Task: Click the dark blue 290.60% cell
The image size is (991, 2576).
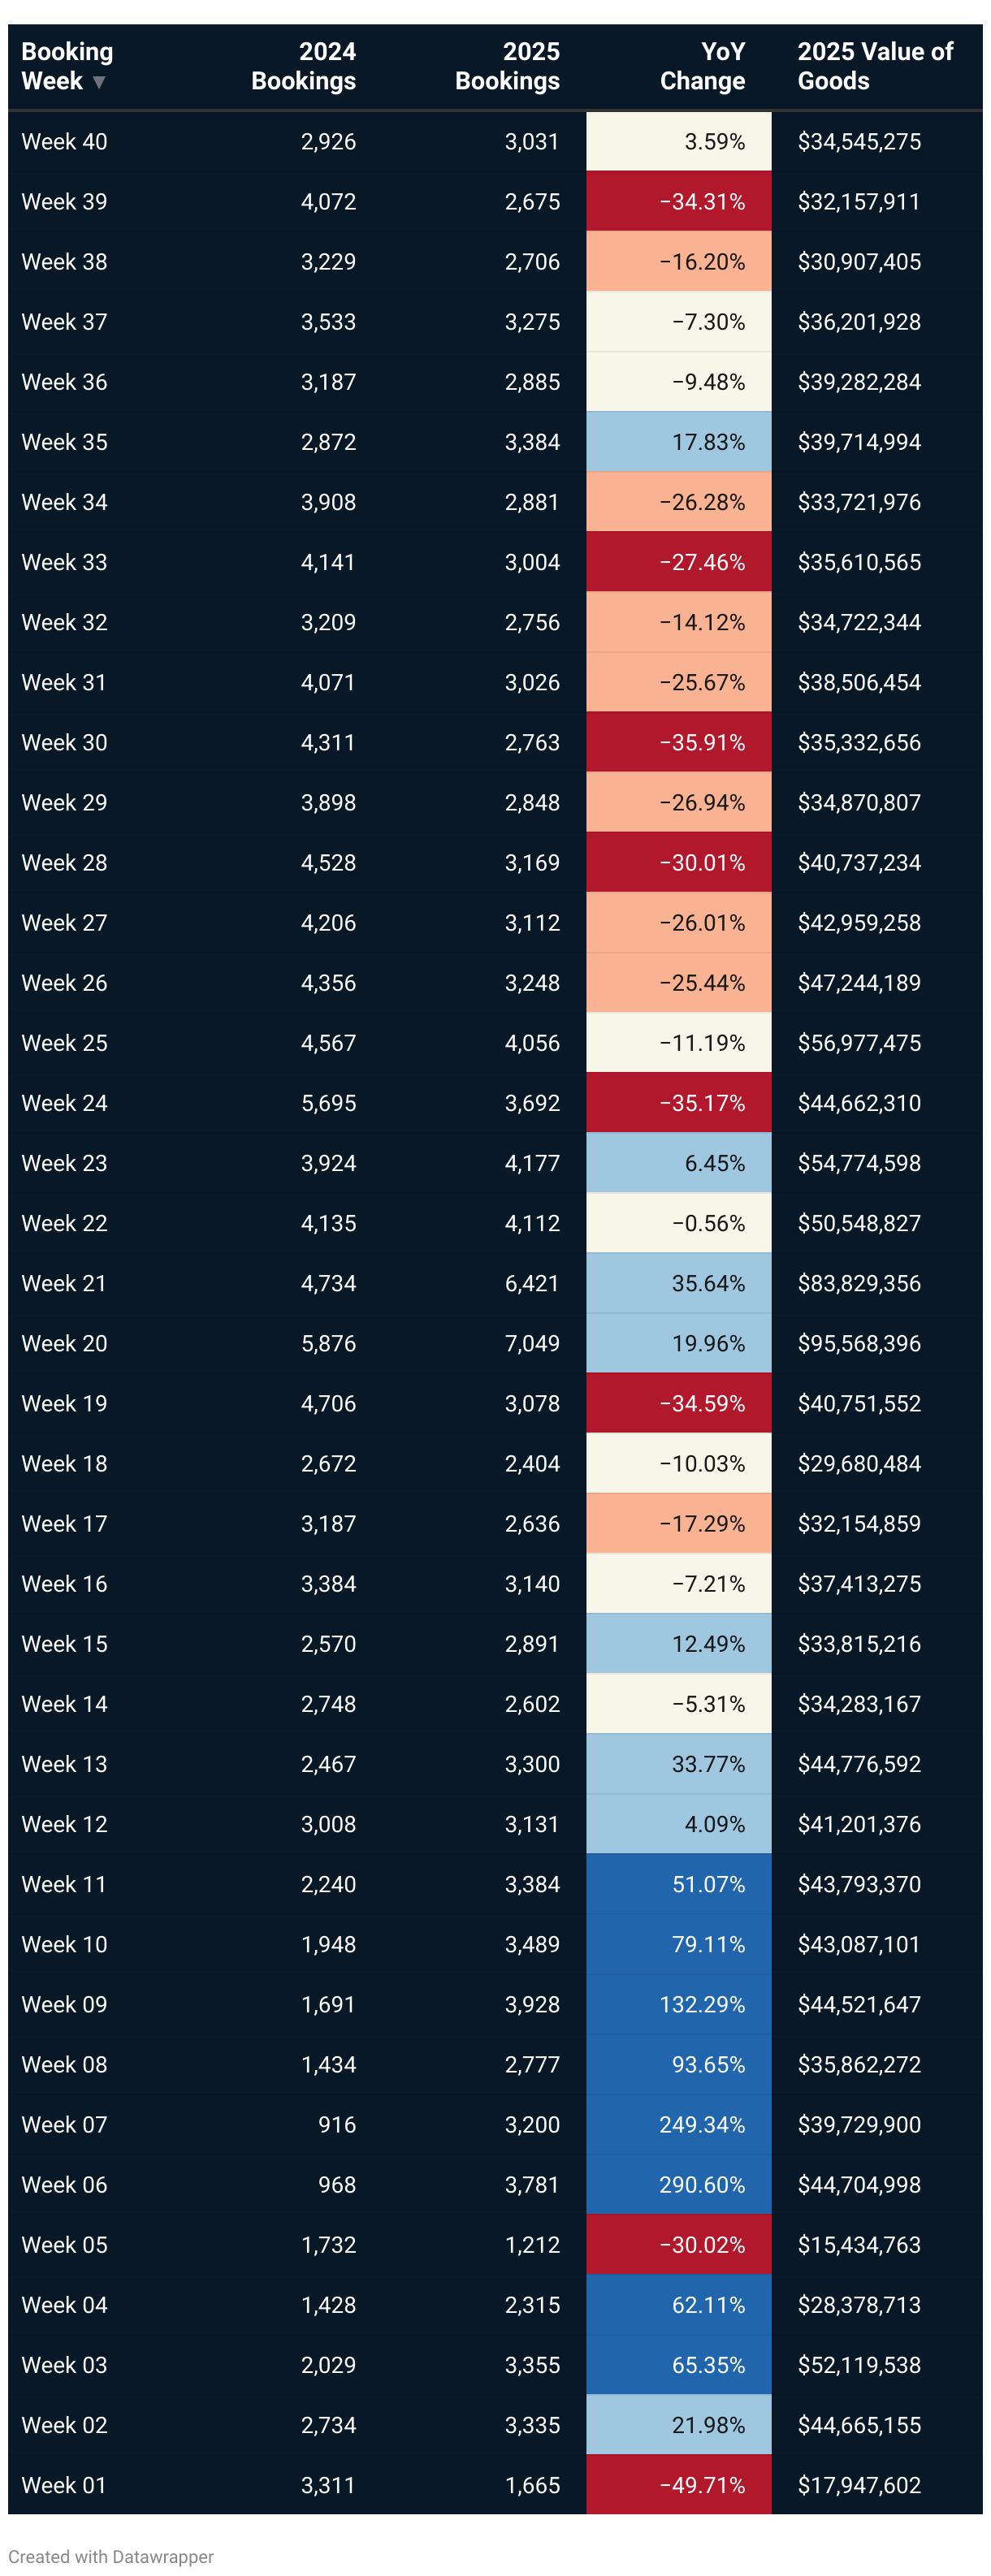Action: click(701, 2184)
